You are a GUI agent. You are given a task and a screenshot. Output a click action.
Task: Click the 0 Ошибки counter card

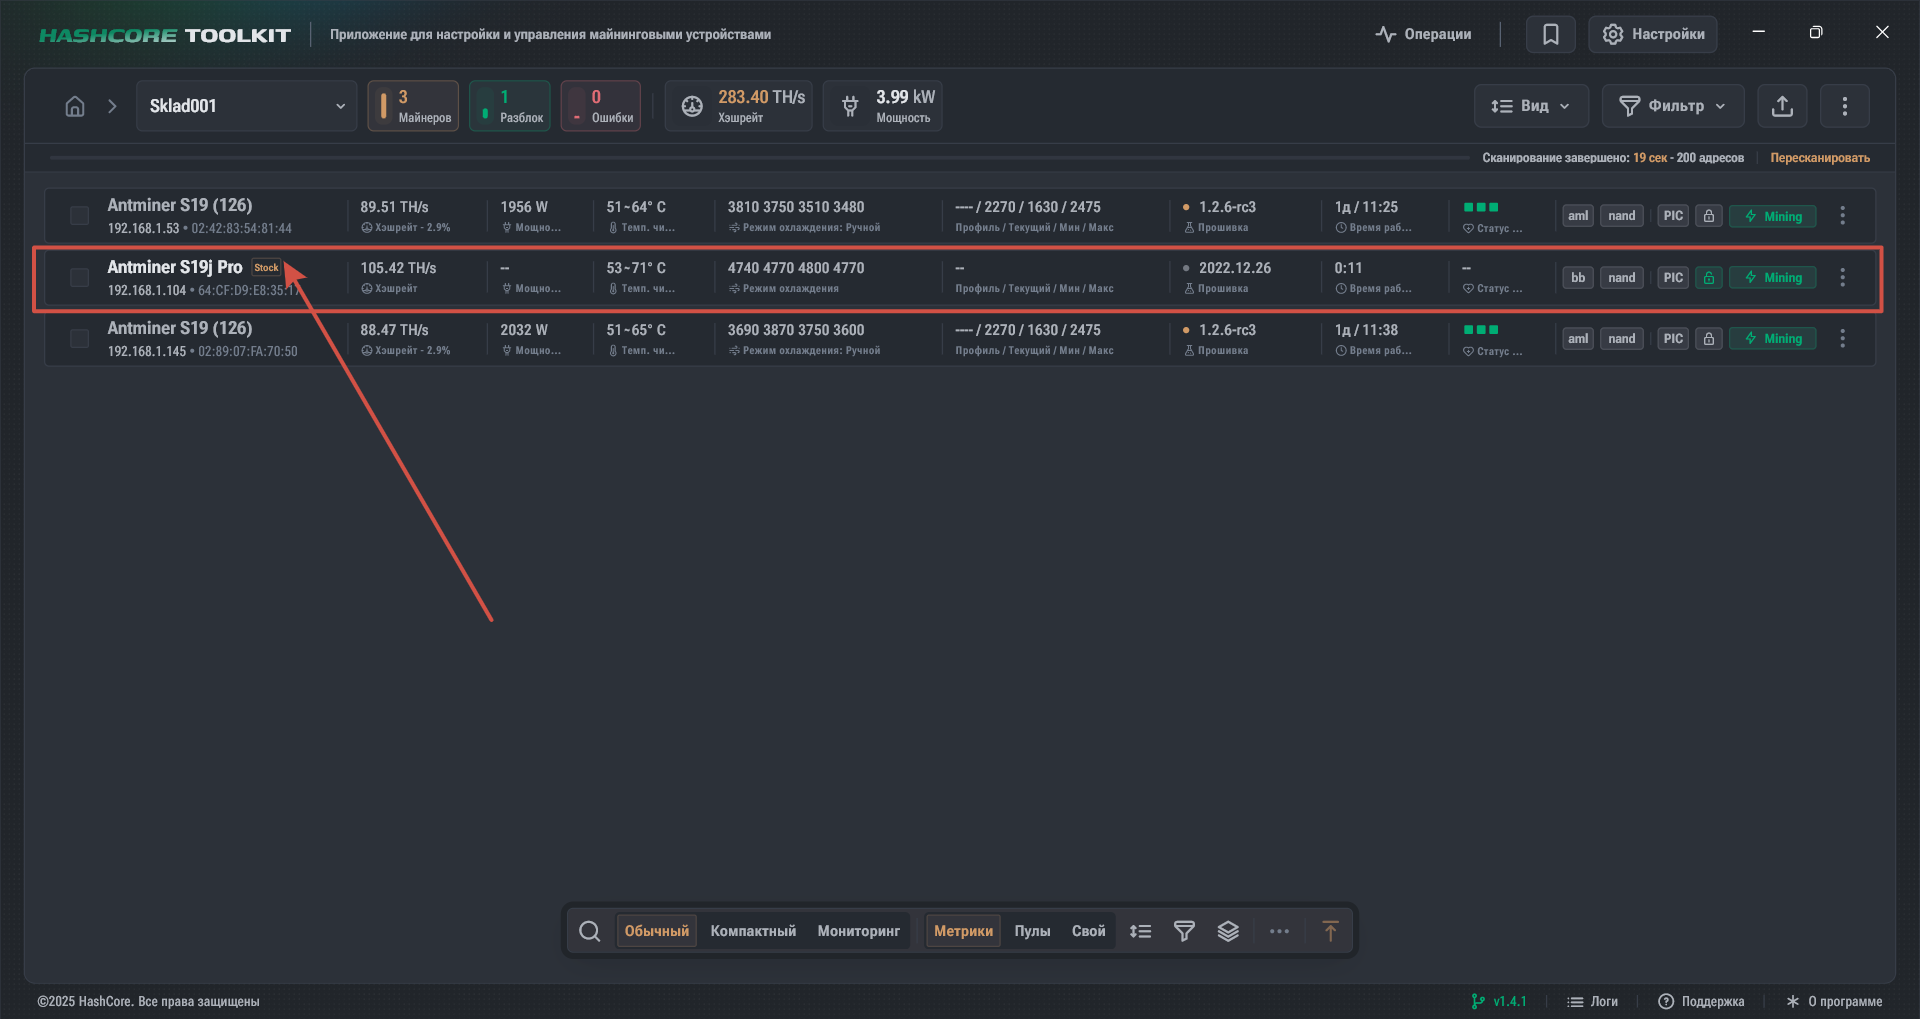[x=601, y=106]
